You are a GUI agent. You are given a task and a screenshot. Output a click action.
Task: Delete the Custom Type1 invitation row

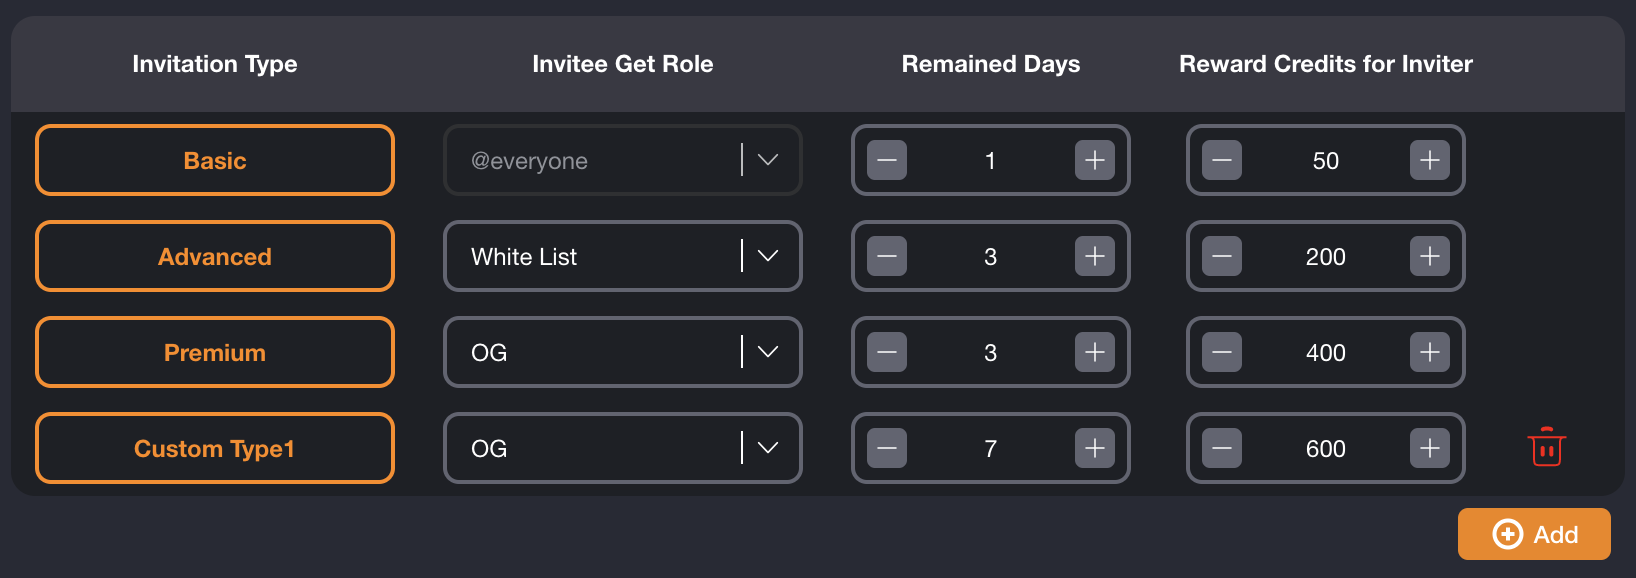1546,447
